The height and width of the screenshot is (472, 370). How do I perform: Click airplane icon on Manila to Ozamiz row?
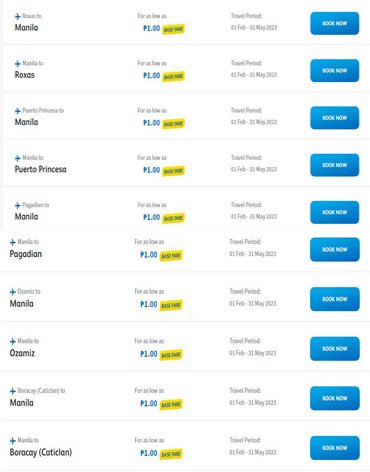click(x=13, y=341)
